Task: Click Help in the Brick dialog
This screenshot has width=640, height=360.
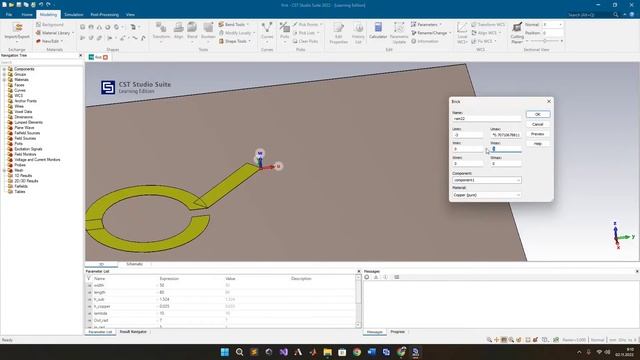Action: (x=538, y=144)
